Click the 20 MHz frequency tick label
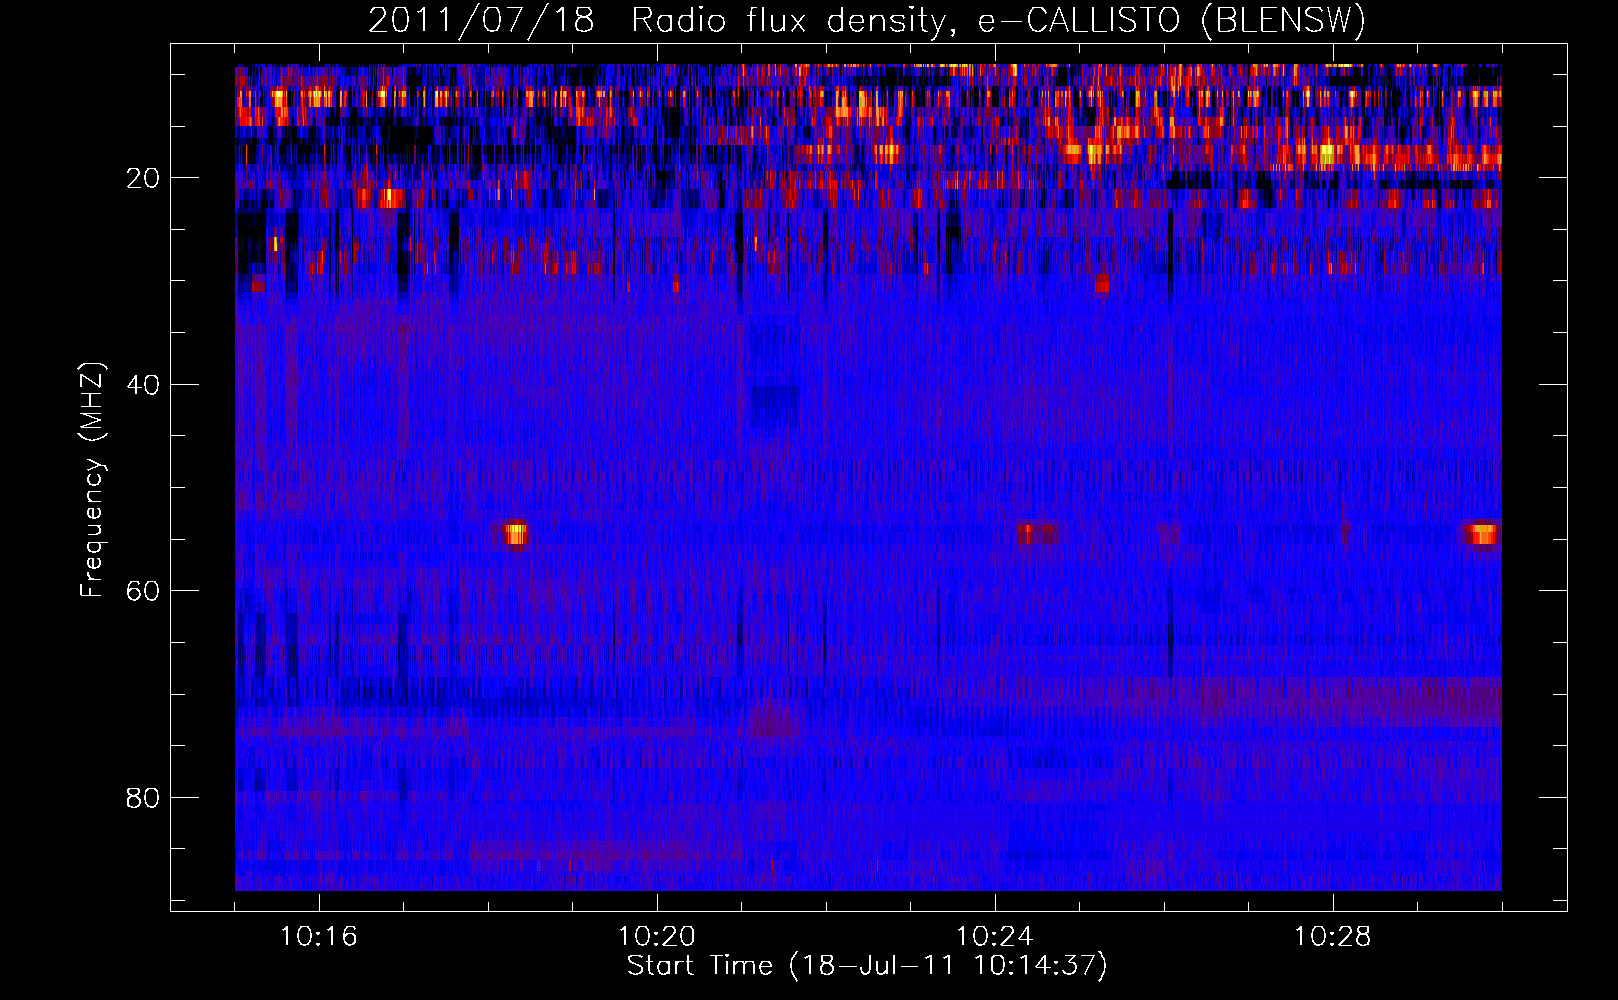The width and height of the screenshot is (1618, 1000). [x=143, y=178]
